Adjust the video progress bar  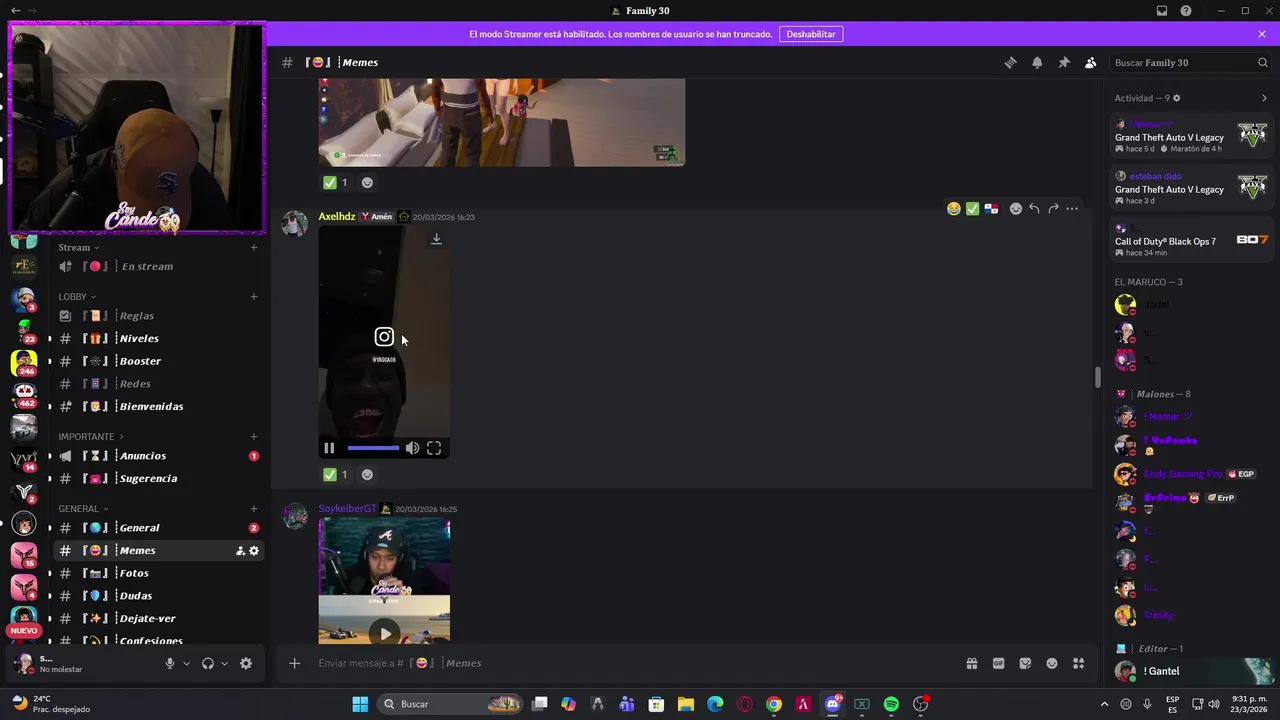coord(373,448)
